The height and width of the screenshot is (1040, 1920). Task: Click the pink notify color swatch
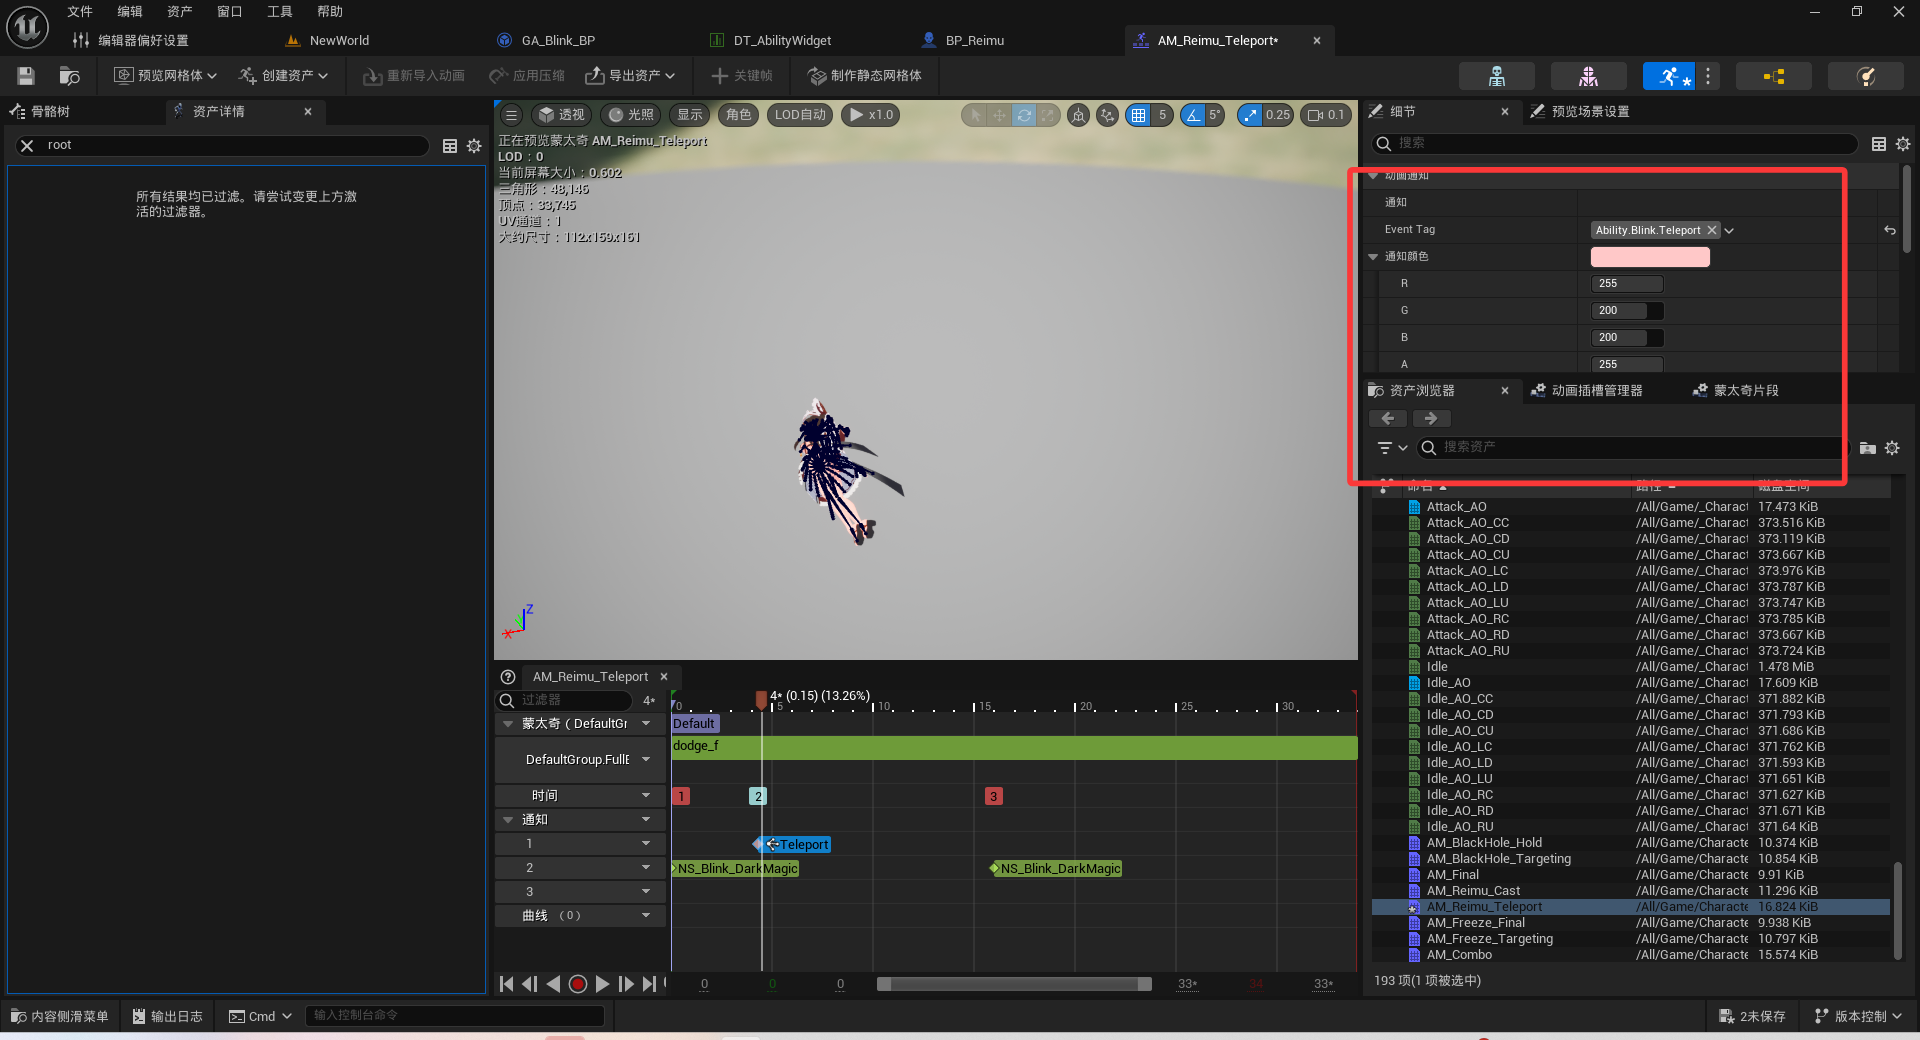pos(1650,258)
